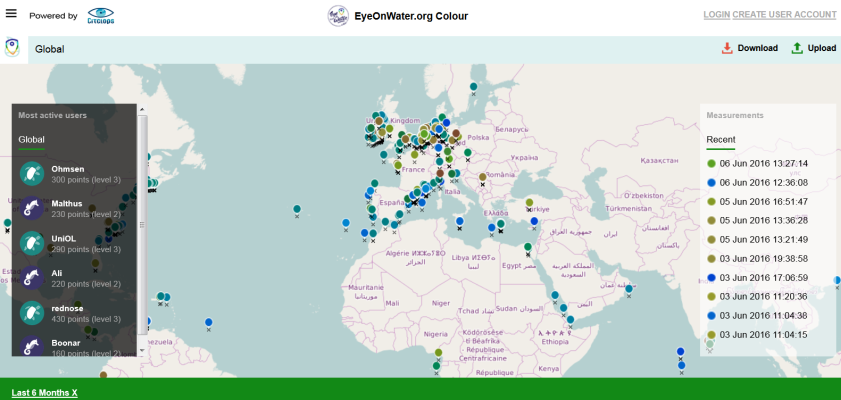Screen dimensions: 841x400
Task: Open CREATE USER ACCOUNT link
Action: [x=784, y=15]
